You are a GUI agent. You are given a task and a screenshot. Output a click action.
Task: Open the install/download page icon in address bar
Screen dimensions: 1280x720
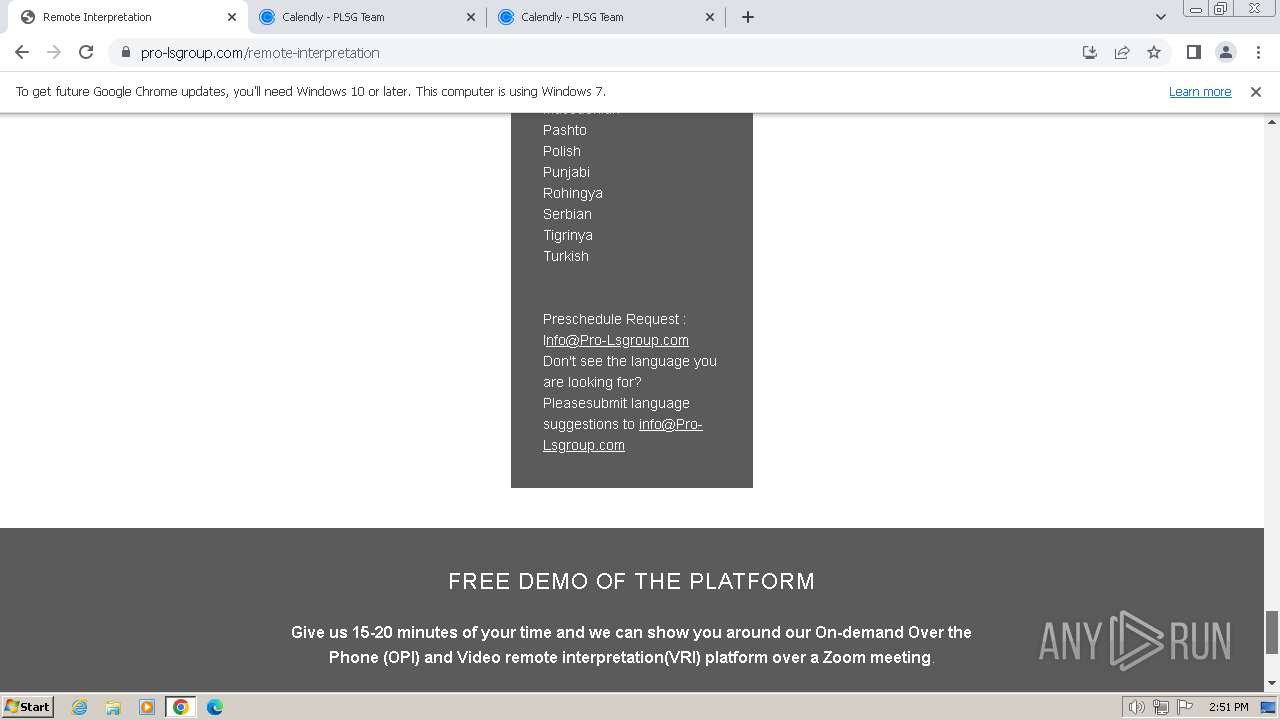click(1090, 52)
